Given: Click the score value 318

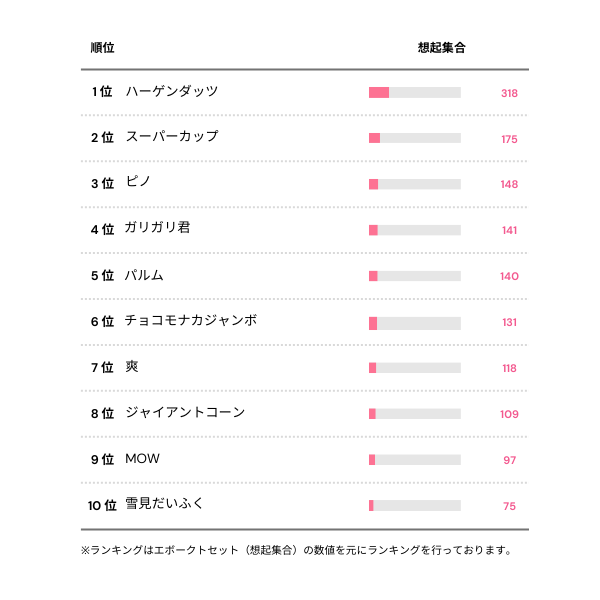Looking at the screenshot, I should (x=509, y=93).
